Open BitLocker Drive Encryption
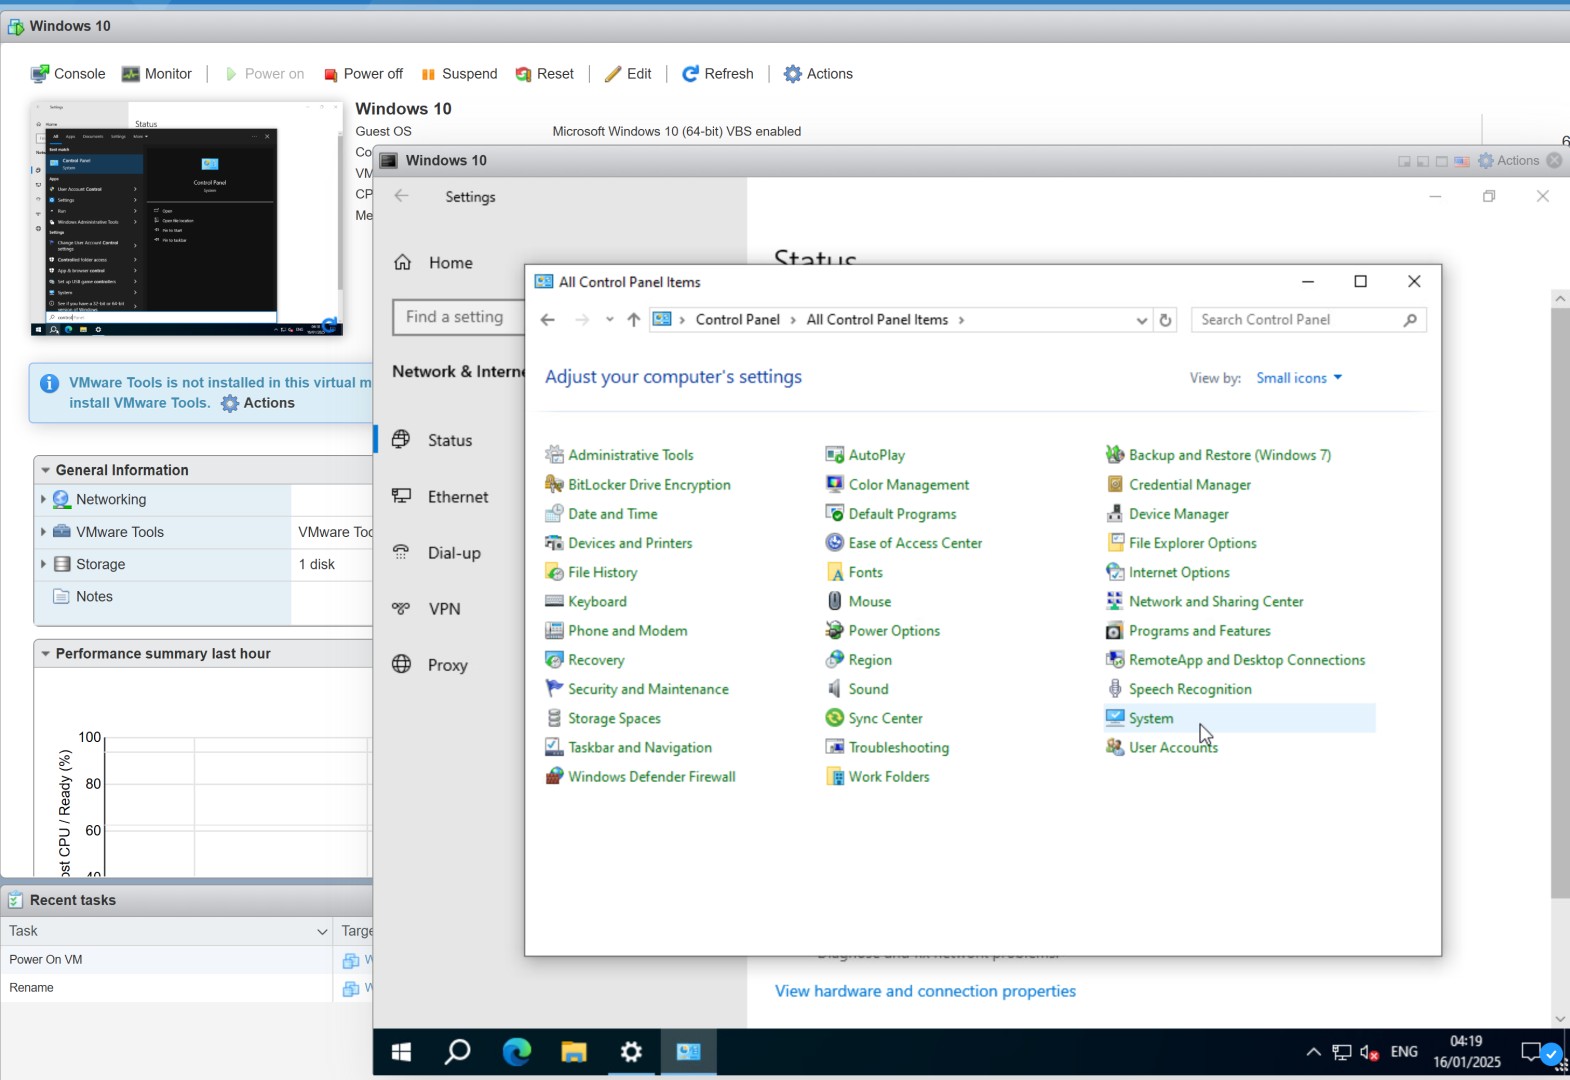This screenshot has width=1570, height=1080. 638,484
